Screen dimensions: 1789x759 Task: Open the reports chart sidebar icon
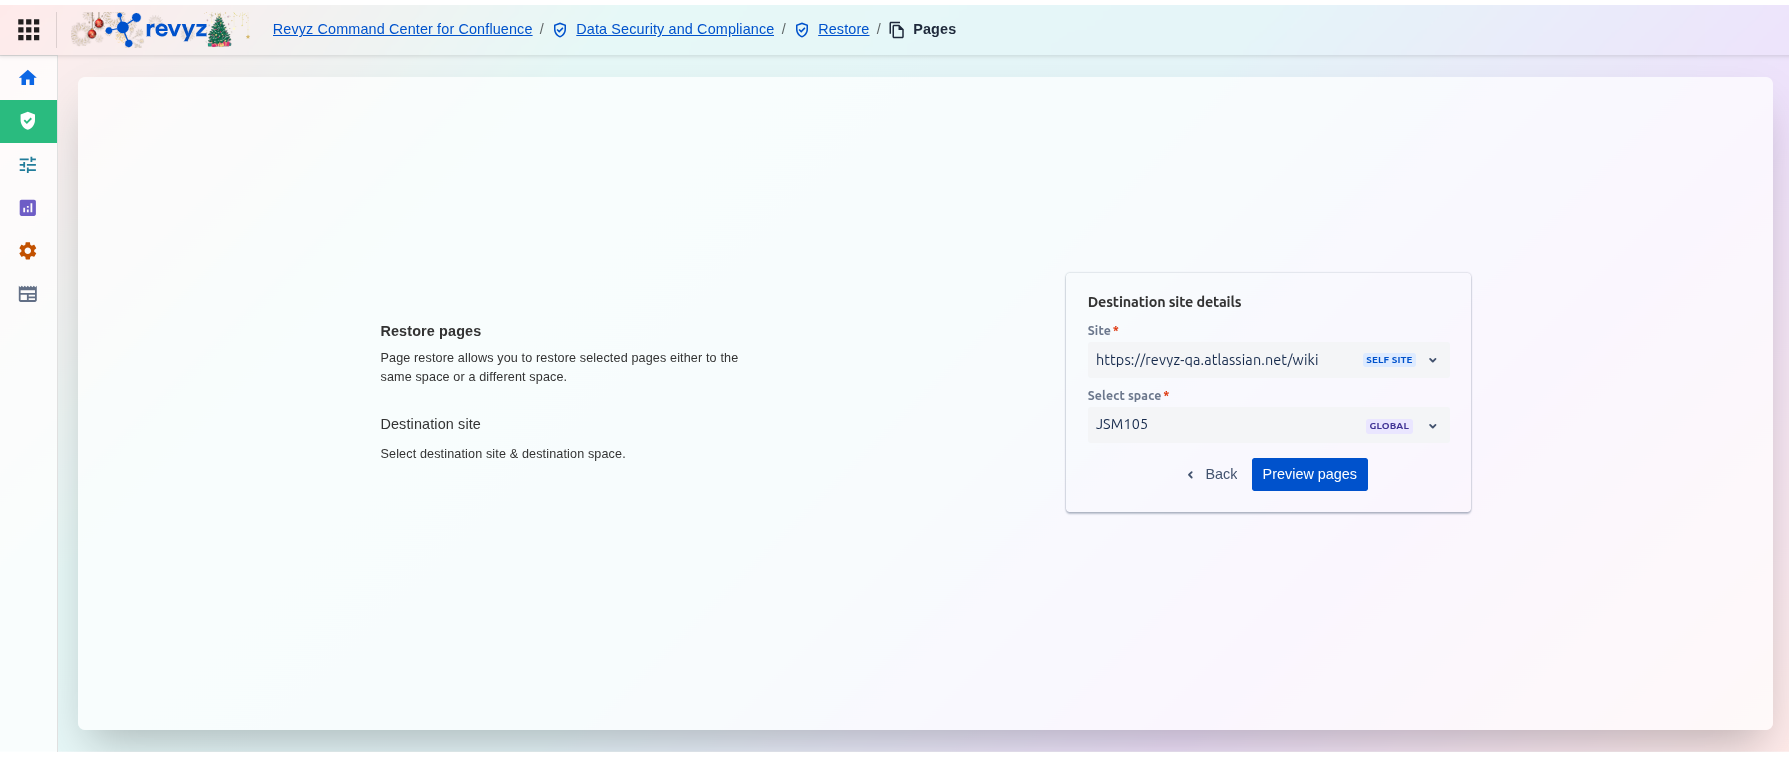coord(28,208)
